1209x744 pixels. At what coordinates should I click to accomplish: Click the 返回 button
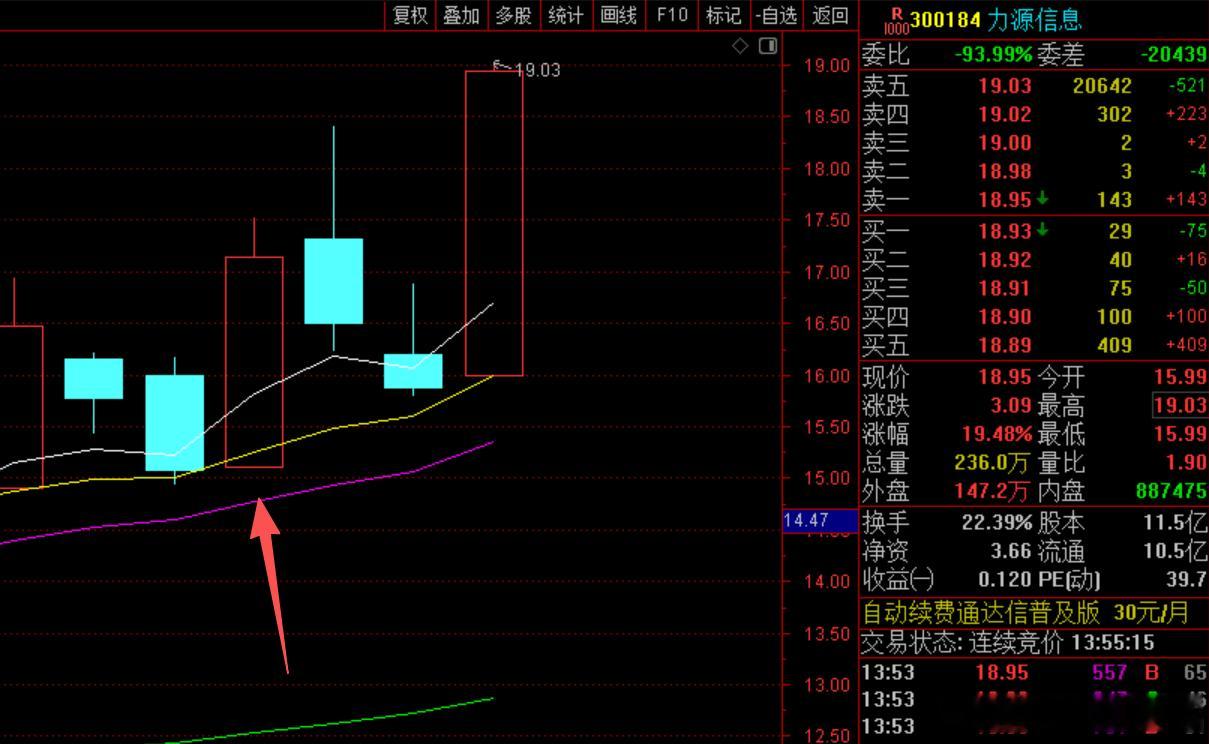point(831,15)
